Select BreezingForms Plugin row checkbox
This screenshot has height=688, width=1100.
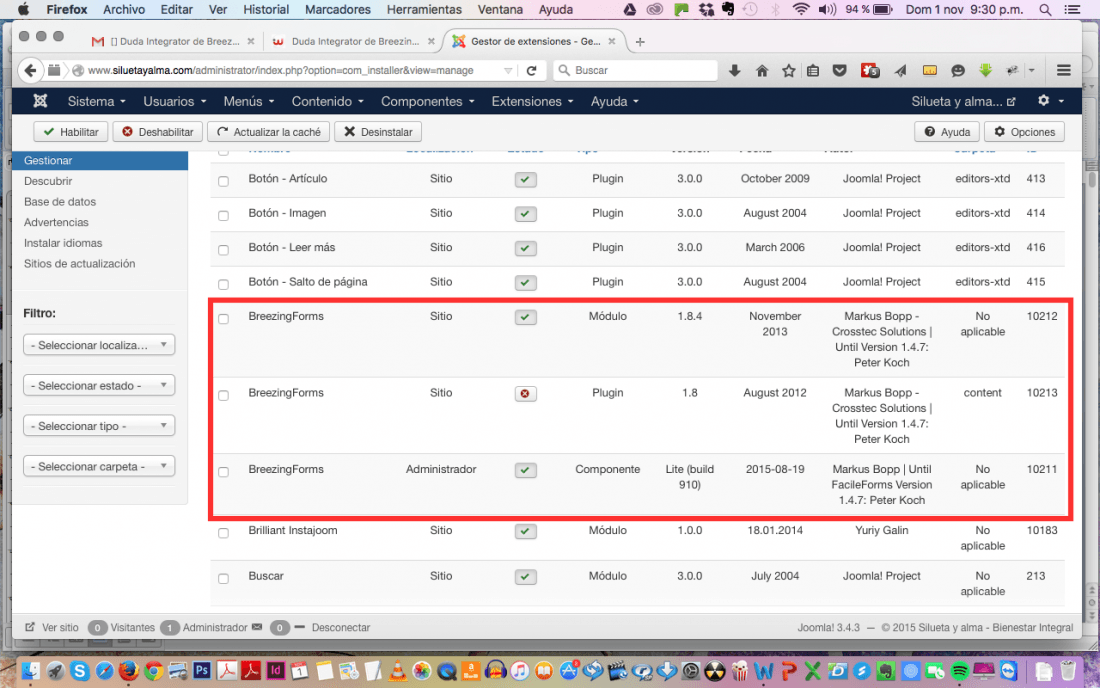pos(223,396)
